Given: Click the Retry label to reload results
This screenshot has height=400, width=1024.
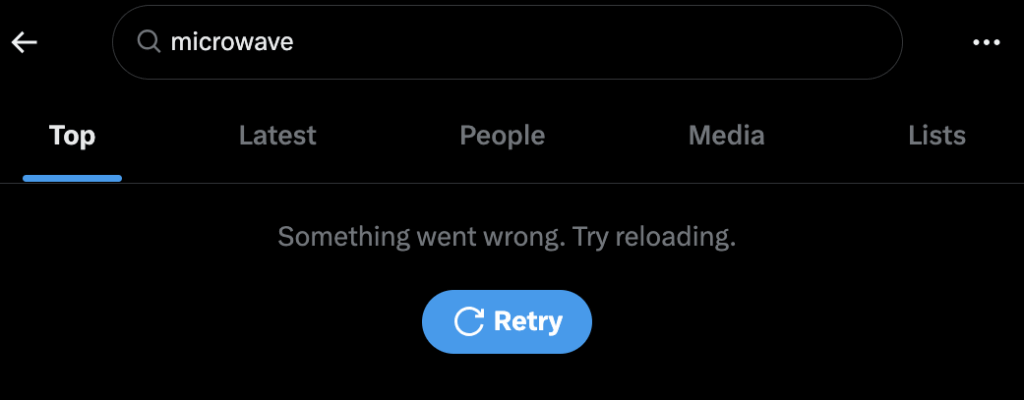Looking at the screenshot, I should pos(528,322).
